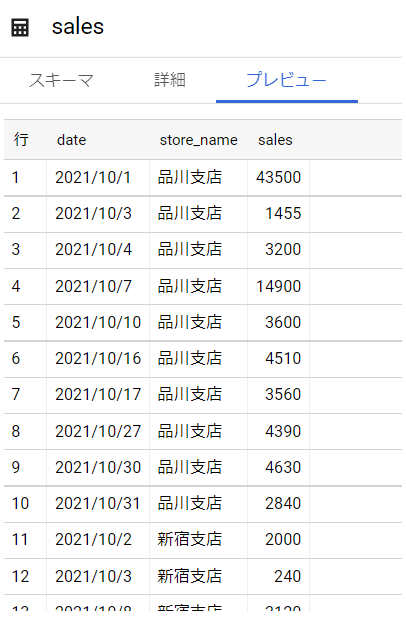Switch to the スキーマ tab
406x622 pixels.
[61, 80]
